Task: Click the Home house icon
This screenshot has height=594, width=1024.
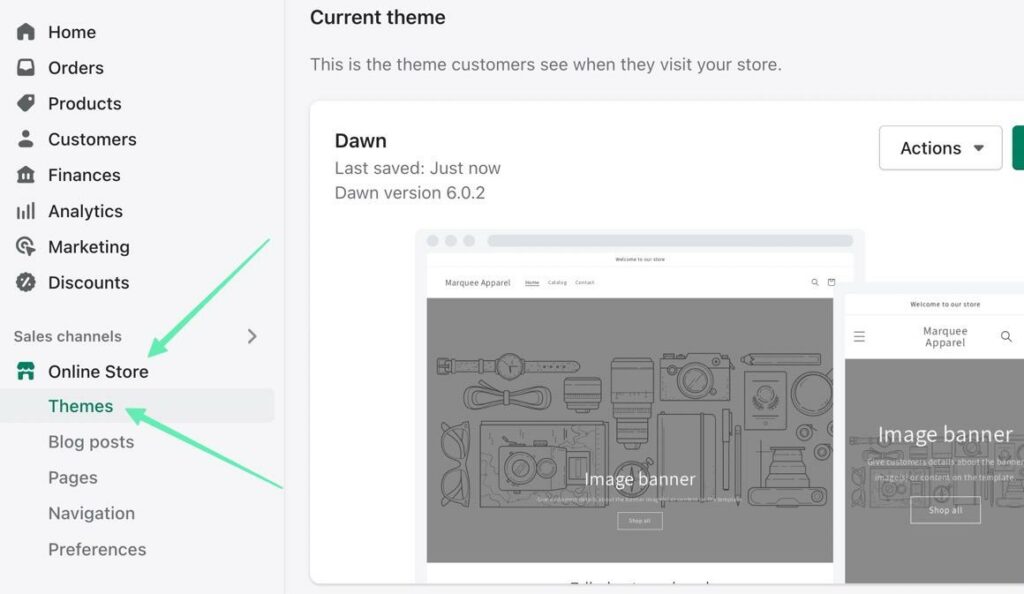Action: 26,32
